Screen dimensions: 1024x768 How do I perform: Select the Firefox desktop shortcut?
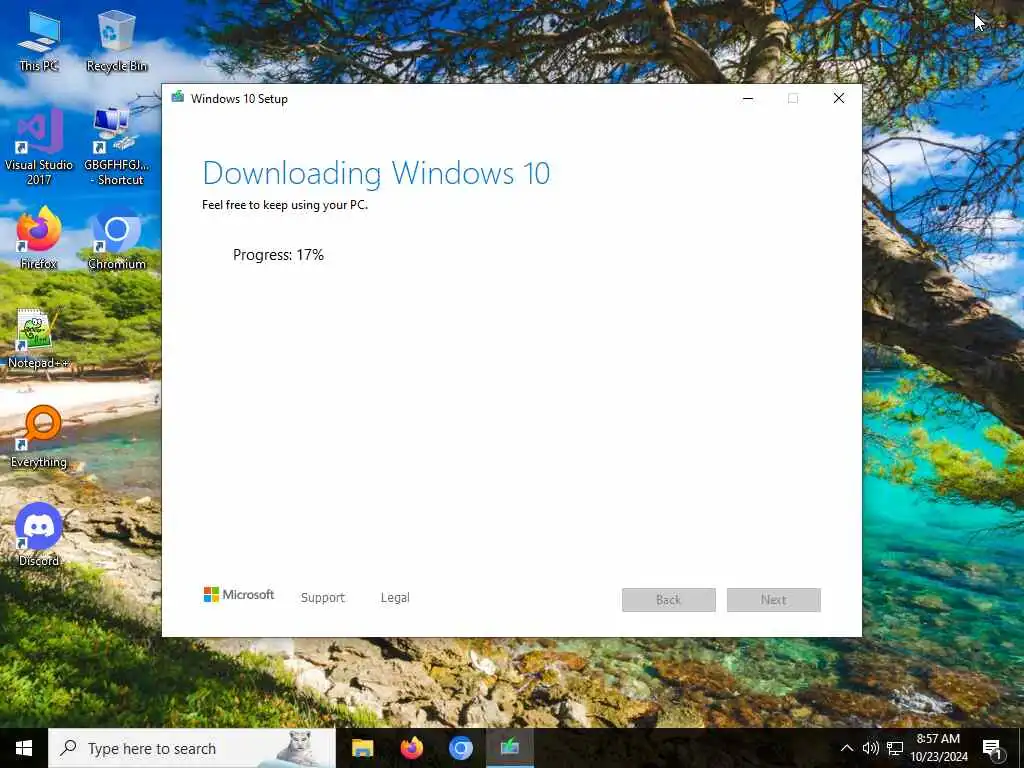click(39, 238)
